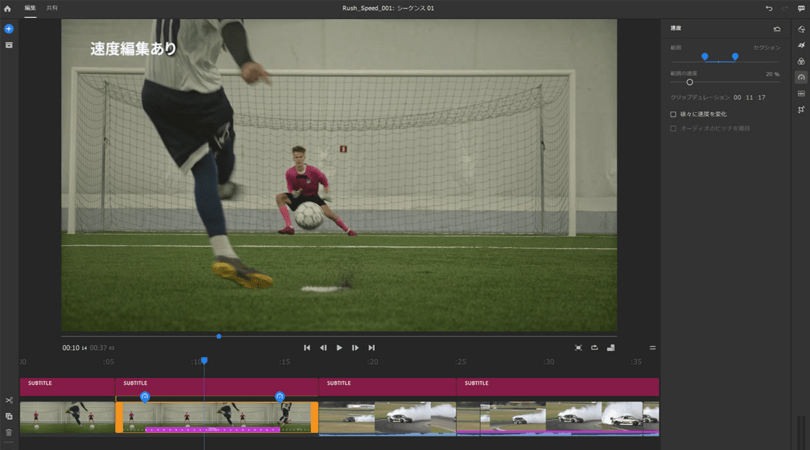
Task: Click the 範囲の速度 slider handle
Action: click(x=689, y=82)
